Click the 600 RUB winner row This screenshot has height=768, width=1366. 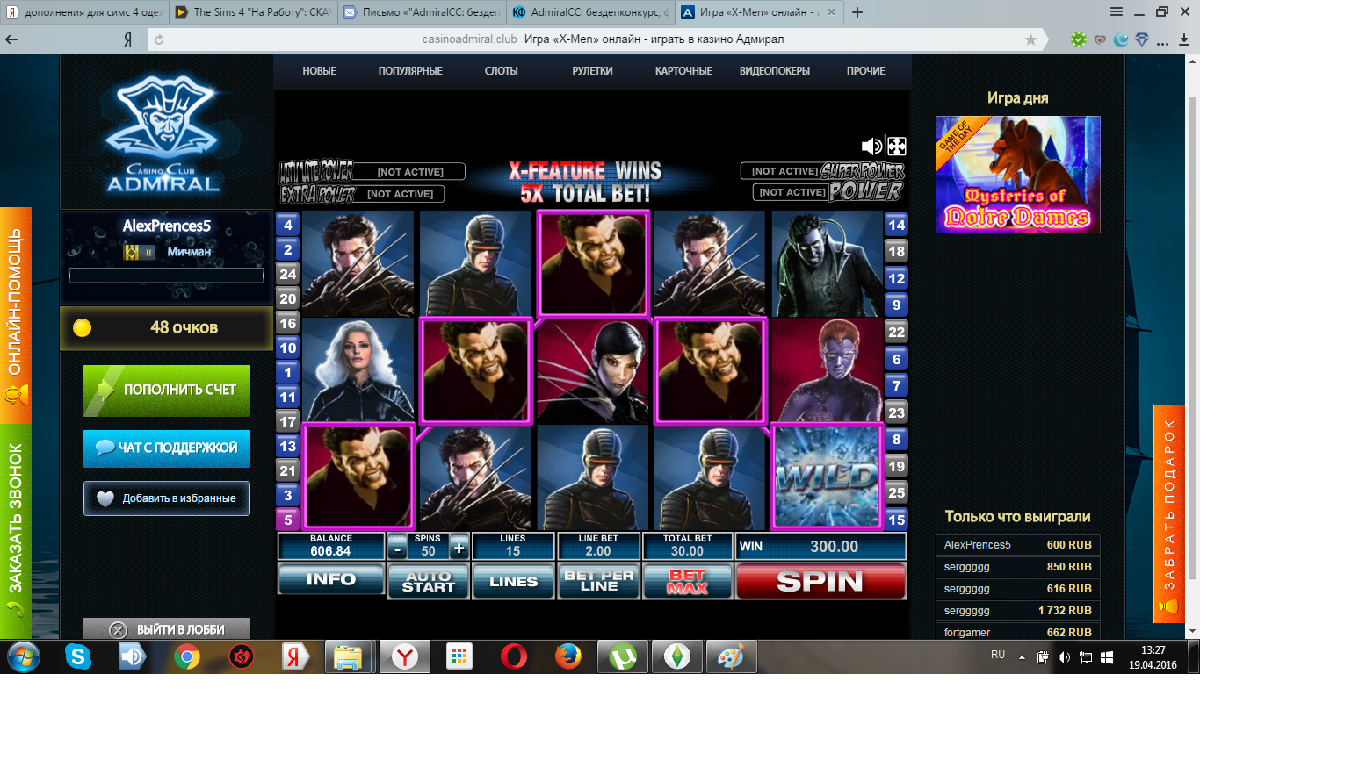coord(1018,545)
